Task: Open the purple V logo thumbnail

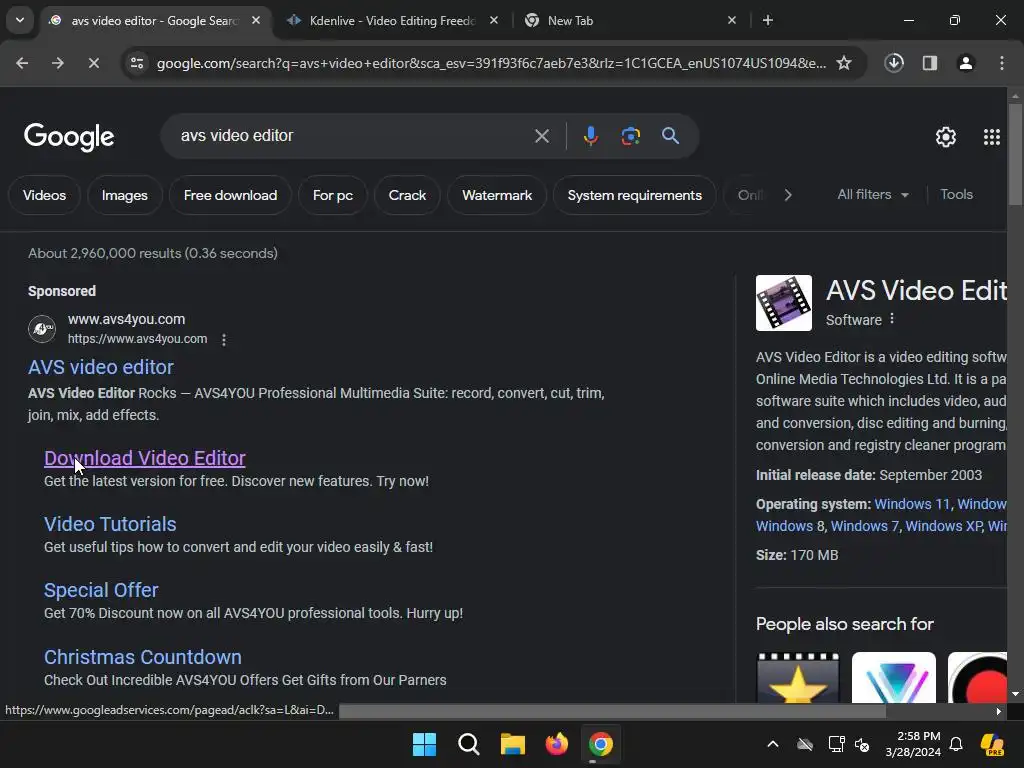Action: click(893, 677)
